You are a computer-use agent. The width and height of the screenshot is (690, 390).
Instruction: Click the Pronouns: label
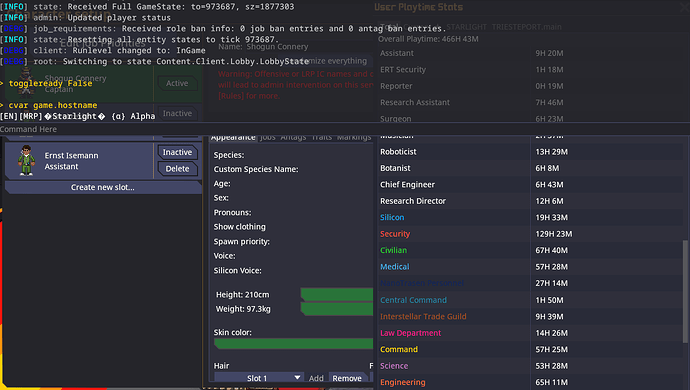coord(232,212)
